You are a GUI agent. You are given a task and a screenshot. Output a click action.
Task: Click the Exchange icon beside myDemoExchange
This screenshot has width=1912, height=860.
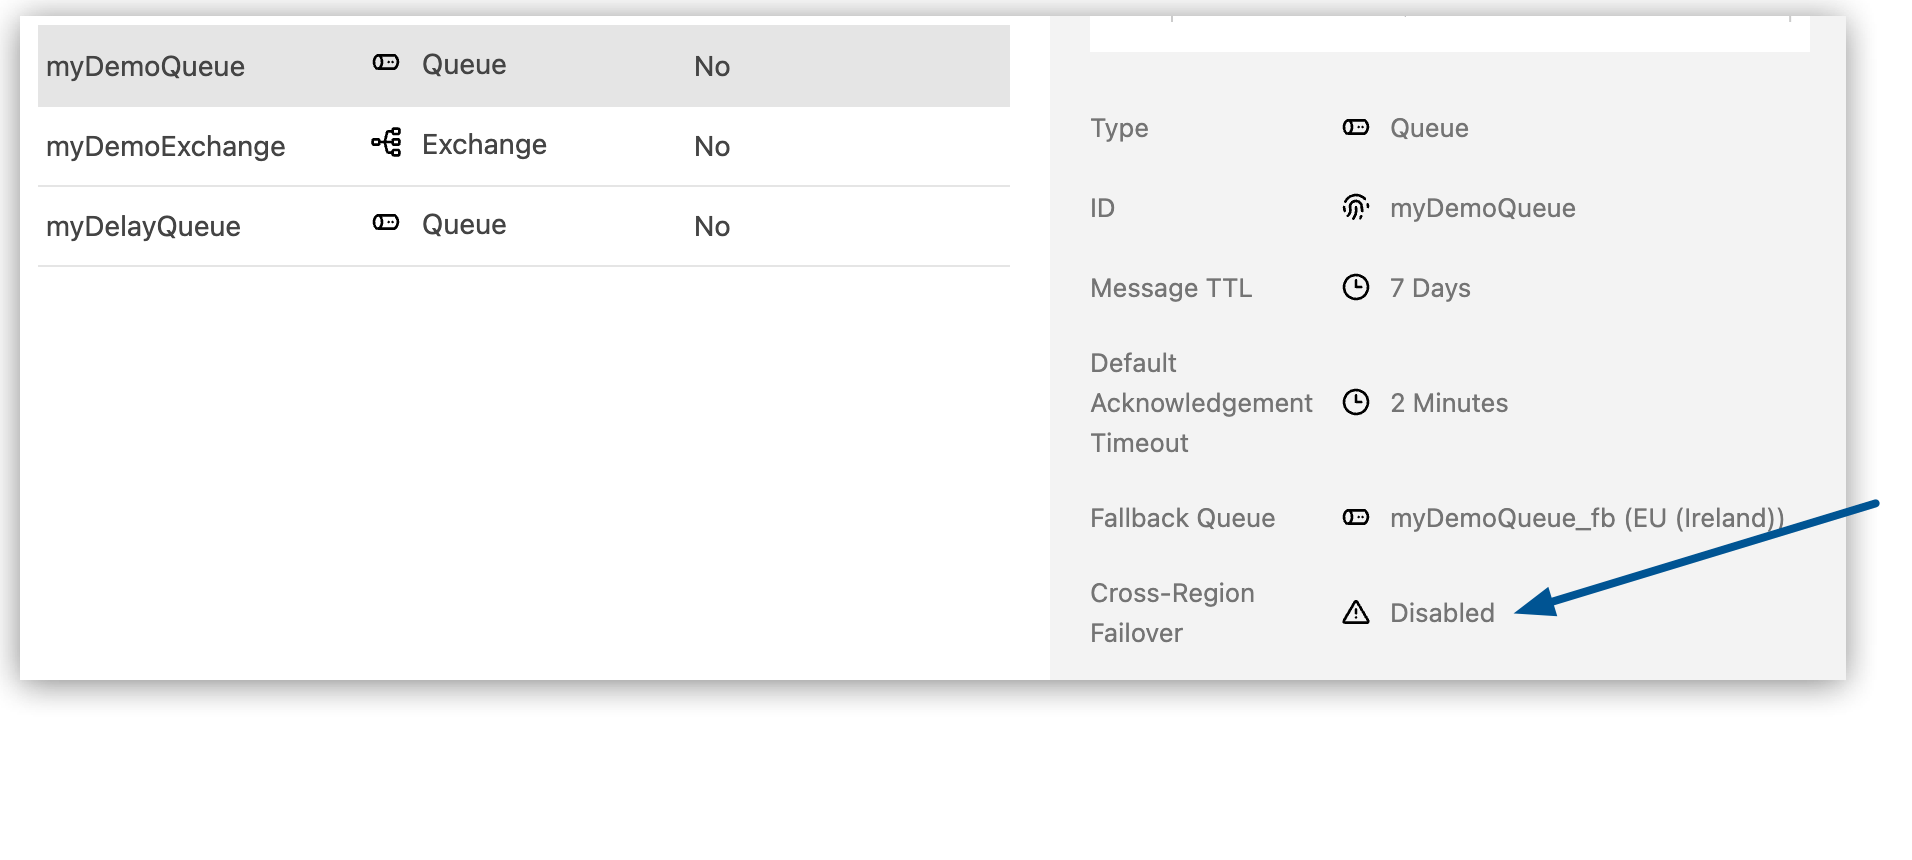coord(385,143)
